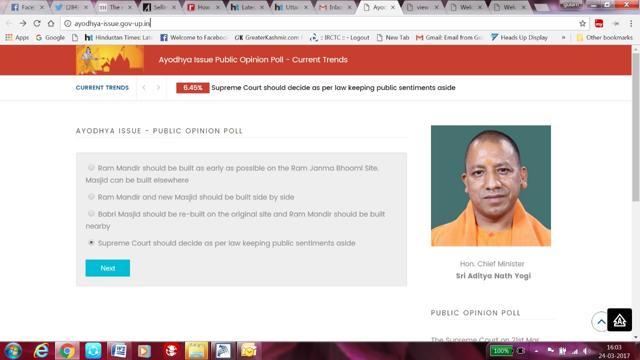The height and width of the screenshot is (360, 640).
Task: Switch to the Twitter tab
Action: (71, 7)
